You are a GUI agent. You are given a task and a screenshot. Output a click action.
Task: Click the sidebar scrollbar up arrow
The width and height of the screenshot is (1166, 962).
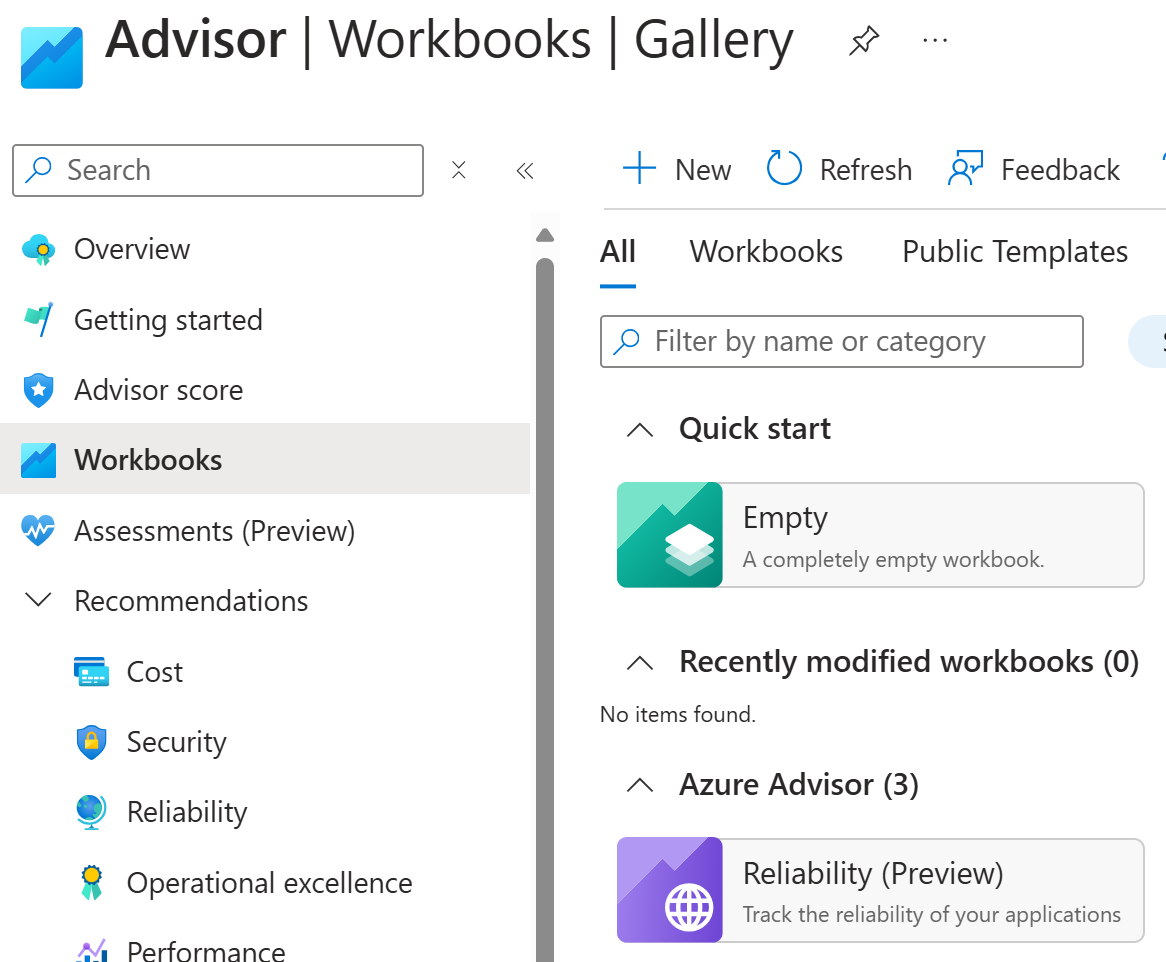tap(545, 236)
